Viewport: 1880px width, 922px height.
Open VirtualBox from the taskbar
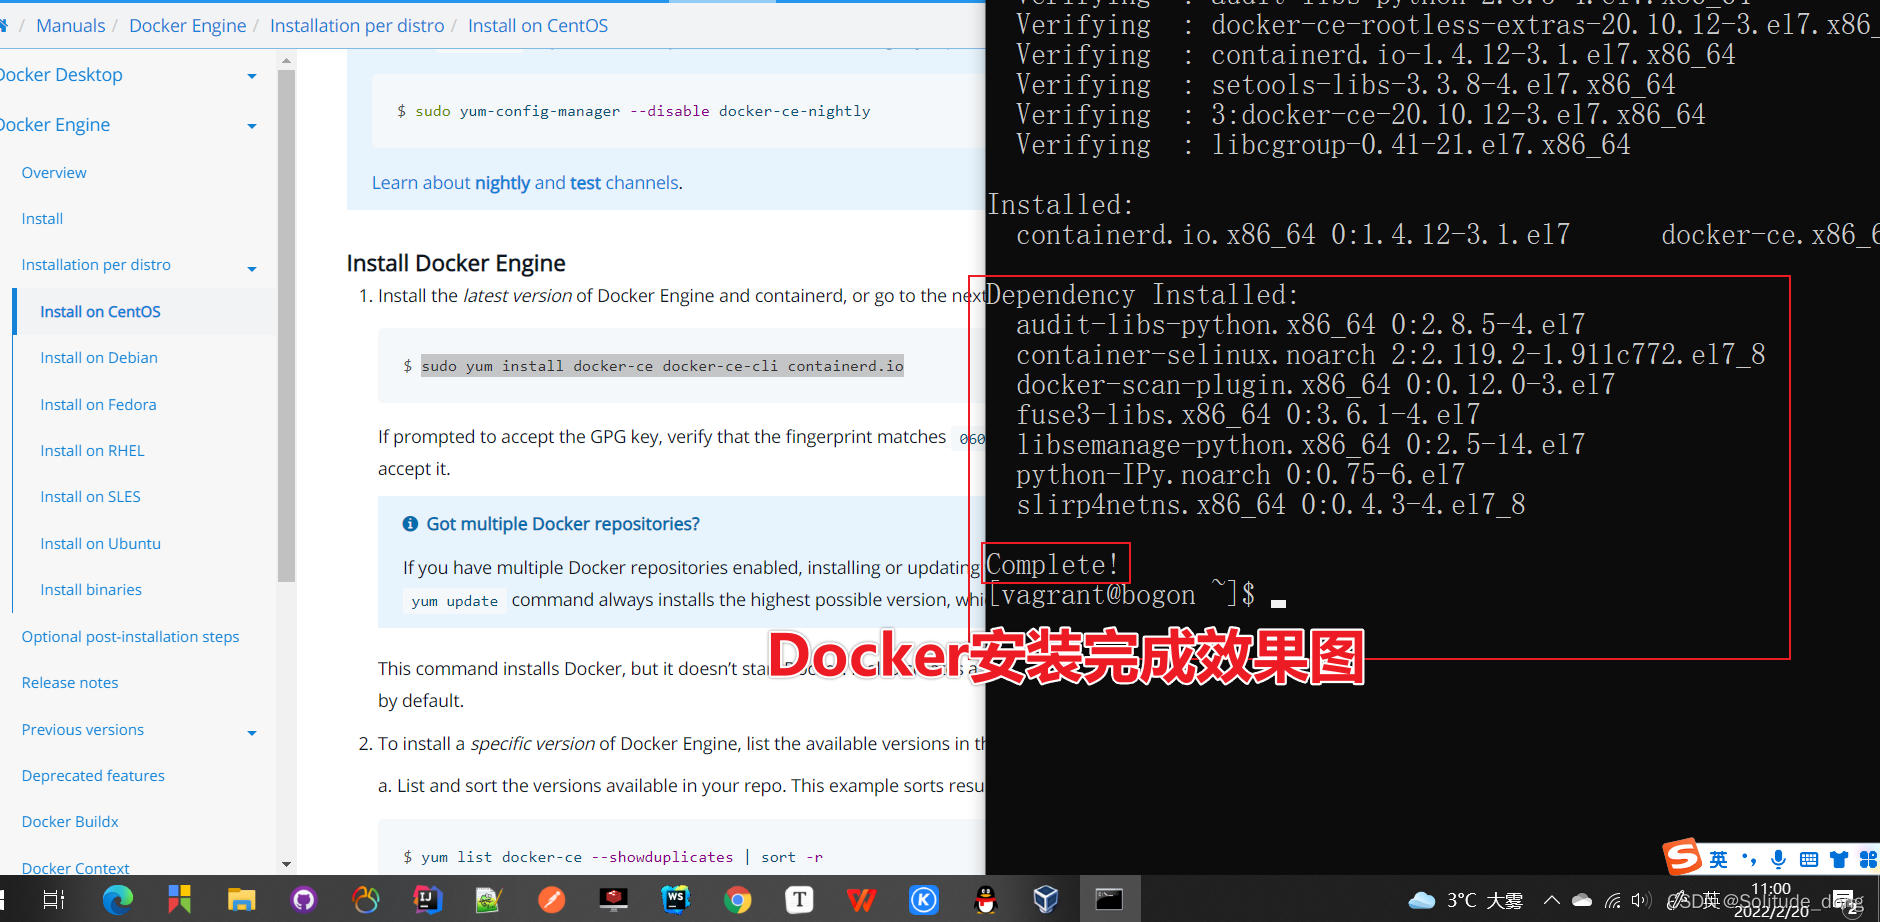(x=1047, y=900)
